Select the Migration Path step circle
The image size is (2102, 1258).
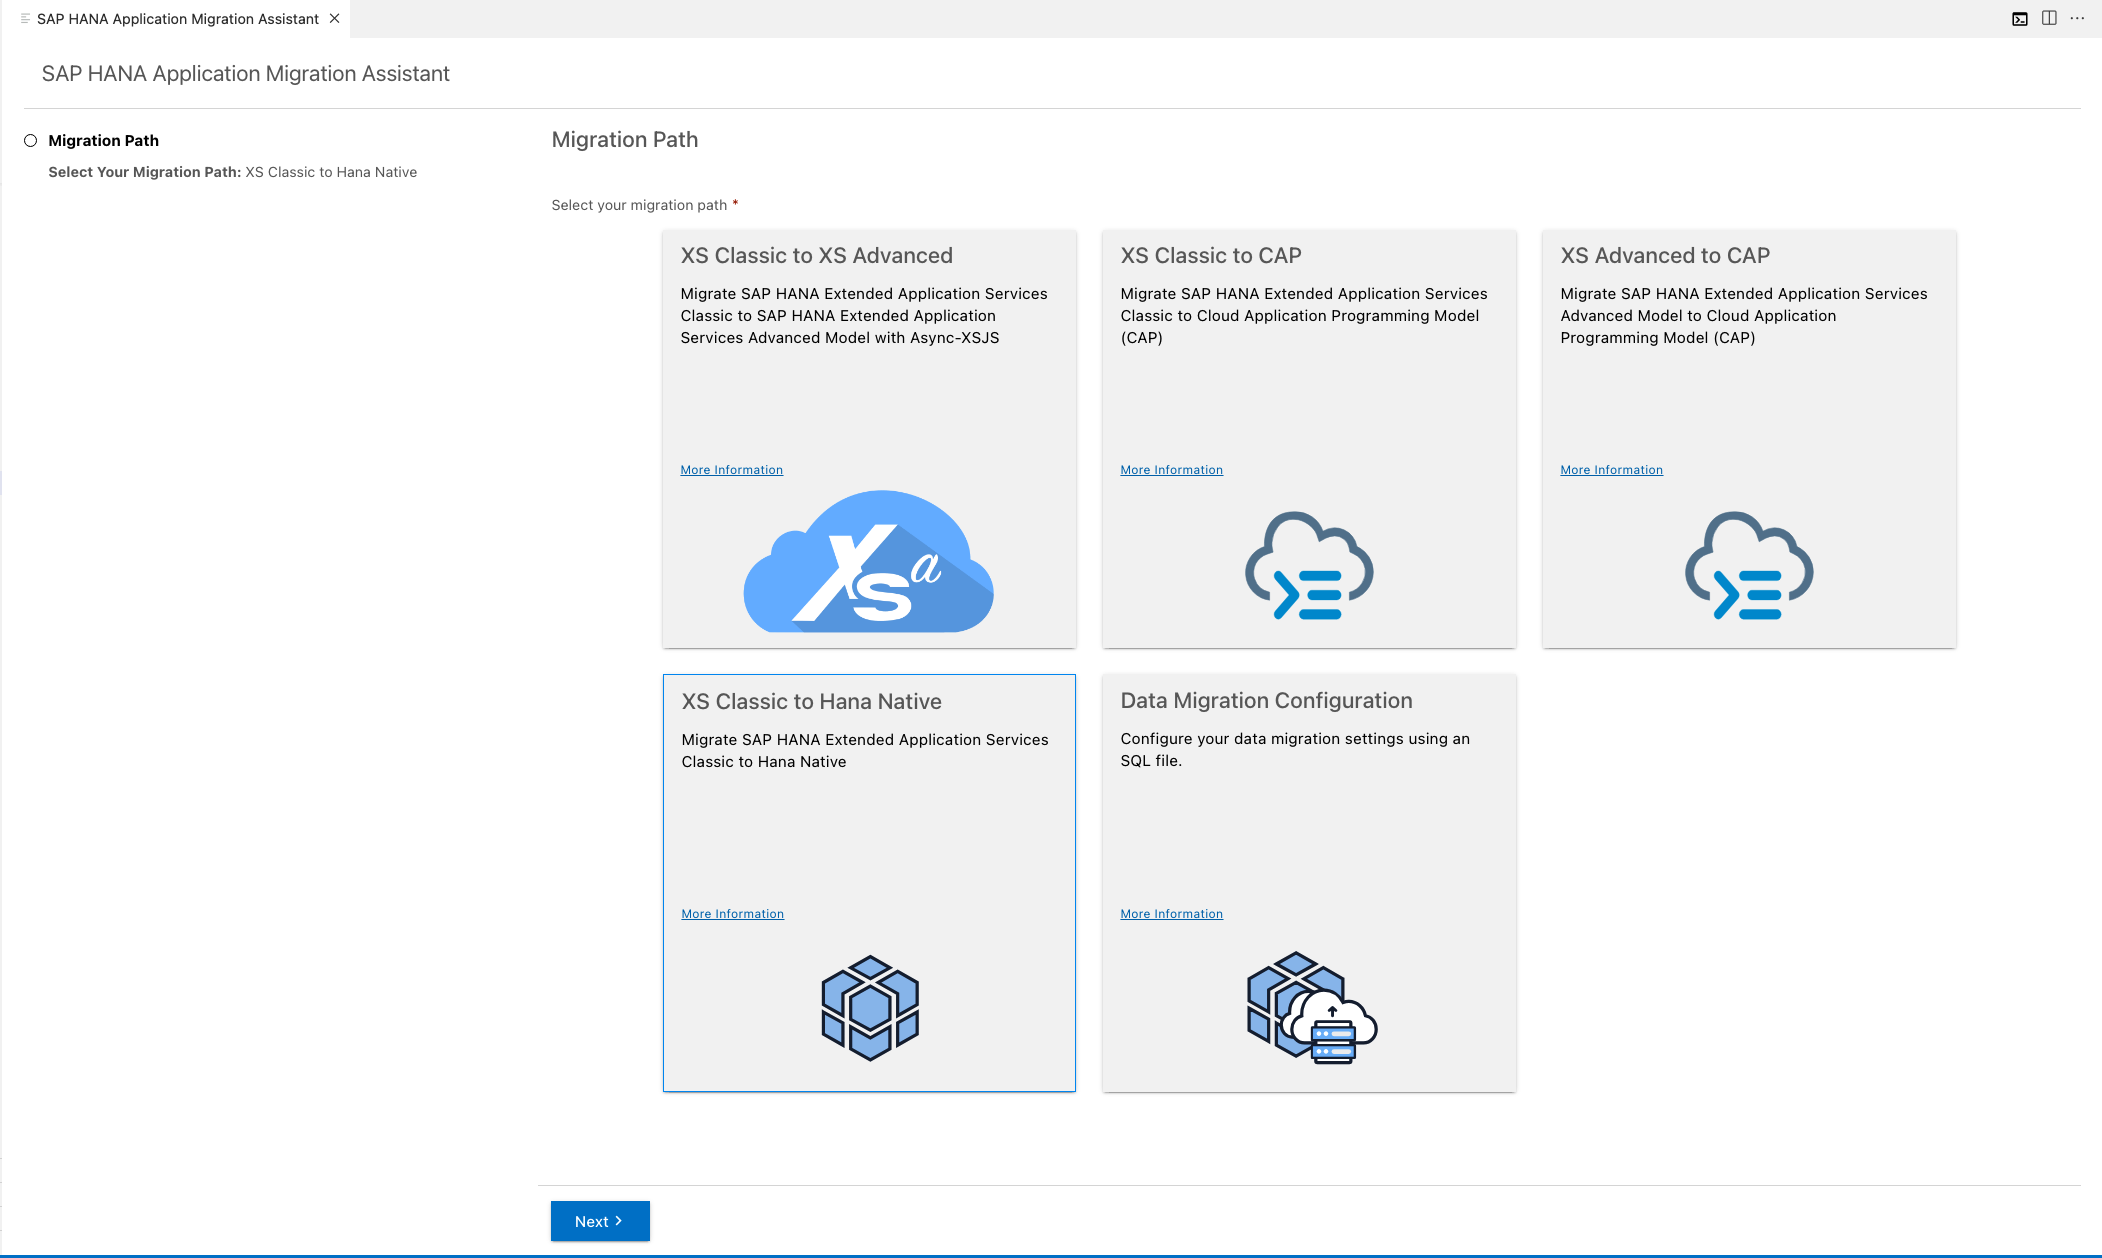(31, 141)
